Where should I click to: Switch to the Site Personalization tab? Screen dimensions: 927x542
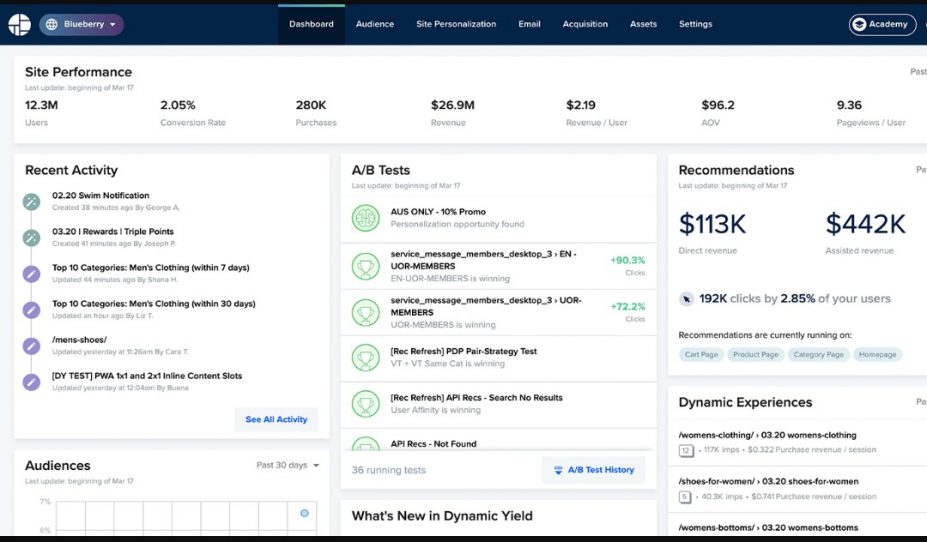tap(456, 24)
